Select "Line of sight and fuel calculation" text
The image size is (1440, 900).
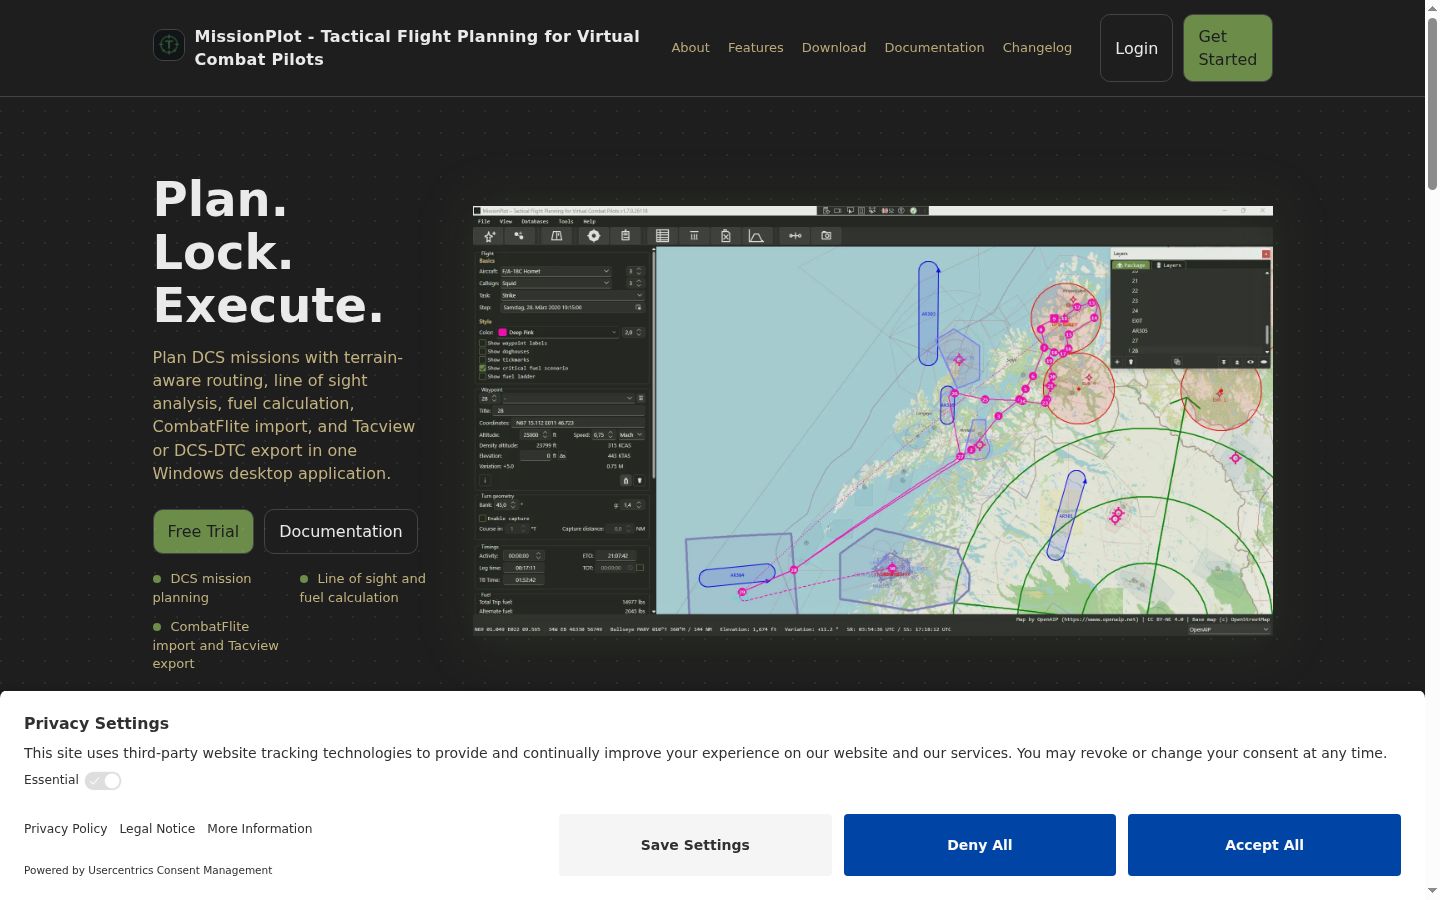(x=362, y=588)
